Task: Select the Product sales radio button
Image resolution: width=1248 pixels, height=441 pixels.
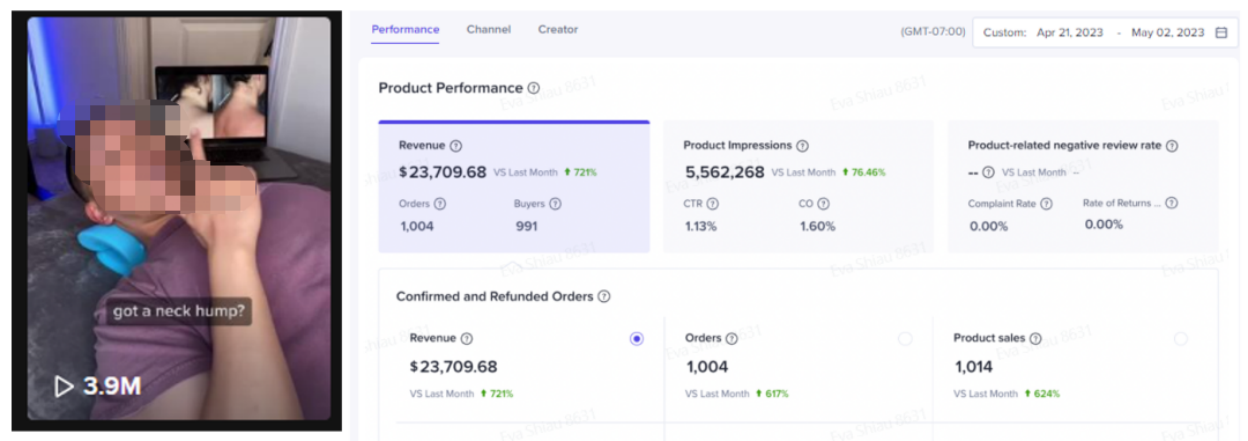Action: (x=1180, y=339)
